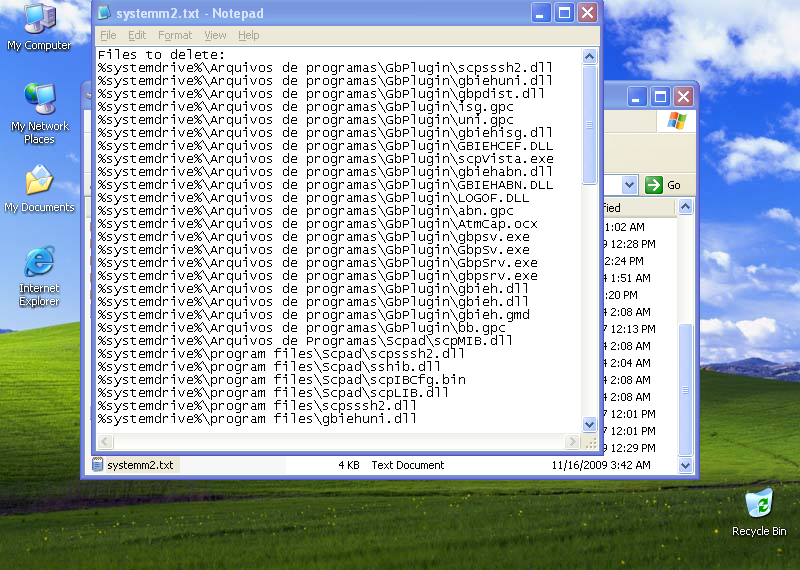This screenshot has height=570, width=800.
Task: Select systemm2.txt file name in Explorer list
Action: (140, 465)
